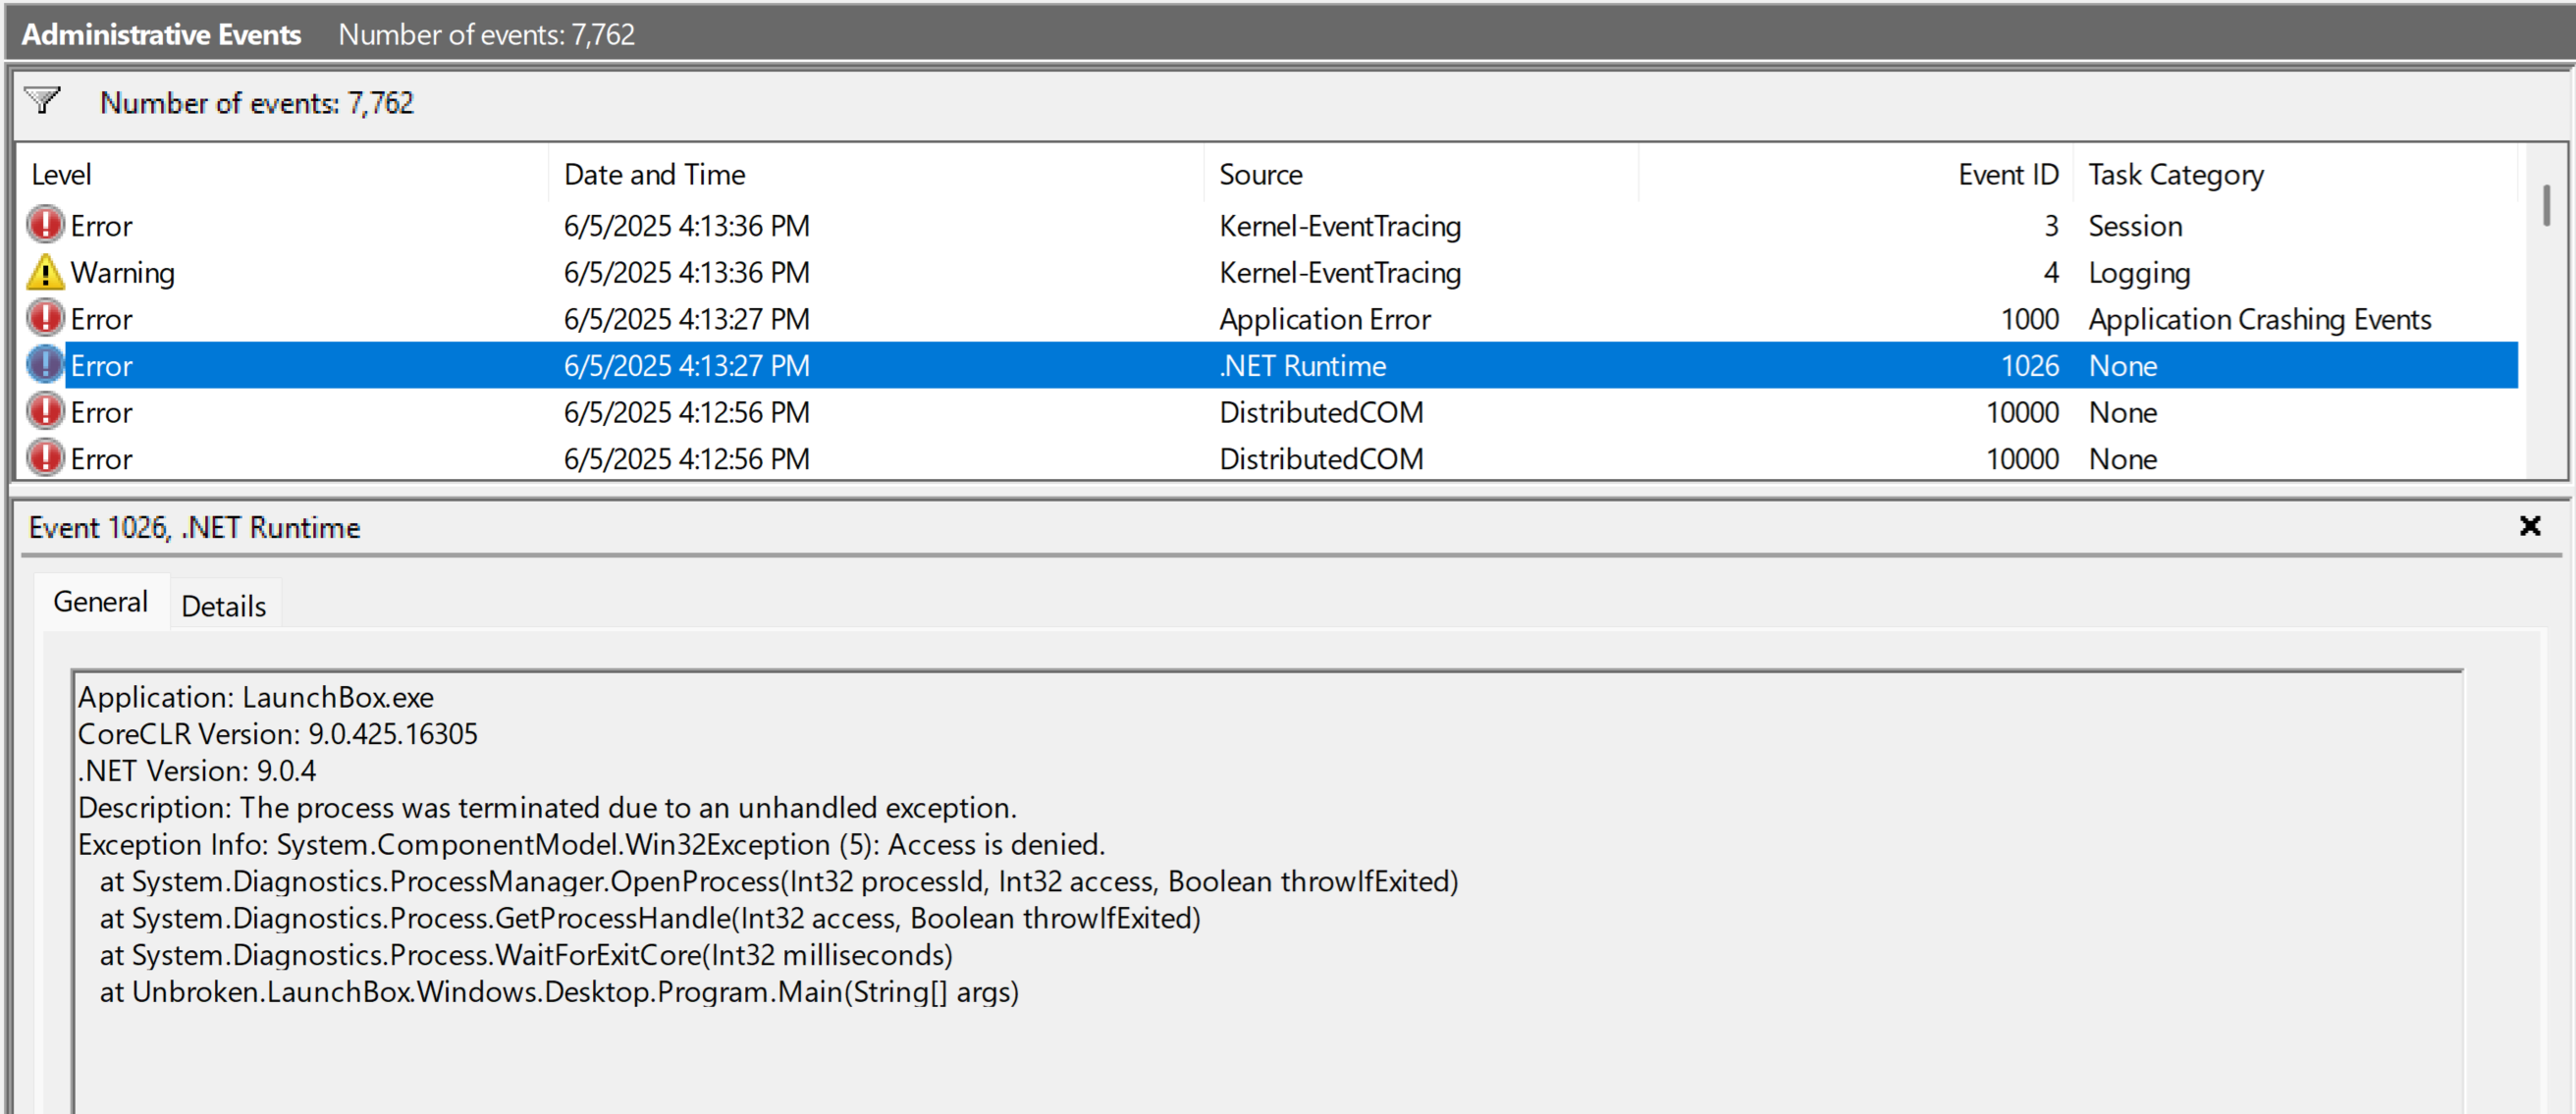2576x1114 pixels.
Task: Close the Event 1026 preview pane
Action: tap(2529, 526)
